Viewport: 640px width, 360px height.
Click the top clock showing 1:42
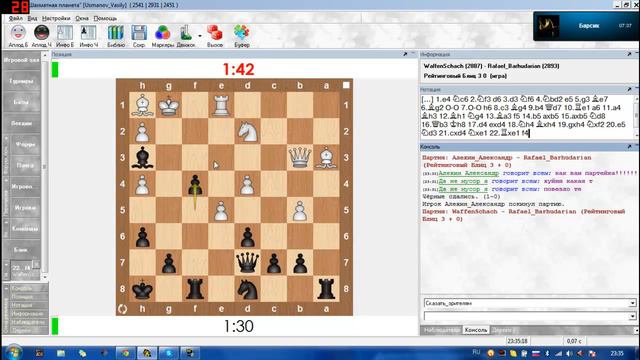[238, 69]
